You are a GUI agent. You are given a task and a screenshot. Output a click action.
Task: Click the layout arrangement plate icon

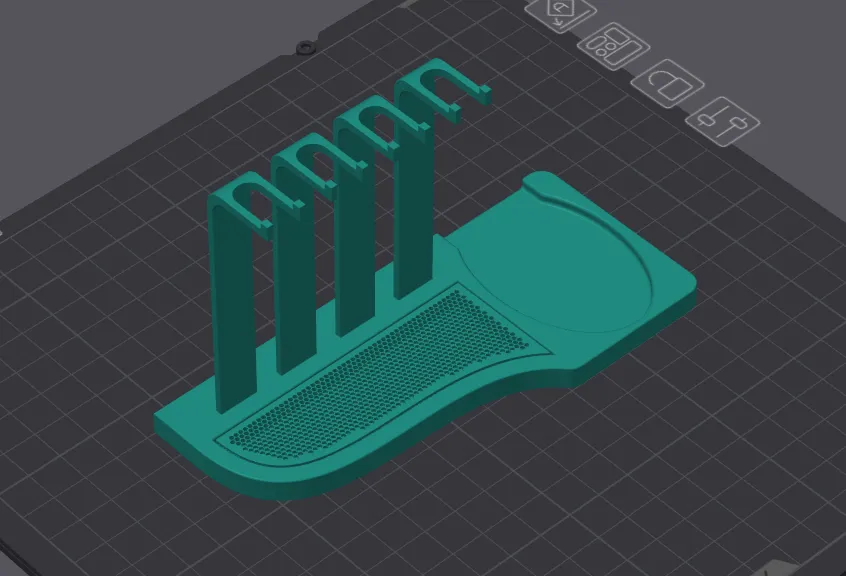pyautogui.click(x=612, y=45)
